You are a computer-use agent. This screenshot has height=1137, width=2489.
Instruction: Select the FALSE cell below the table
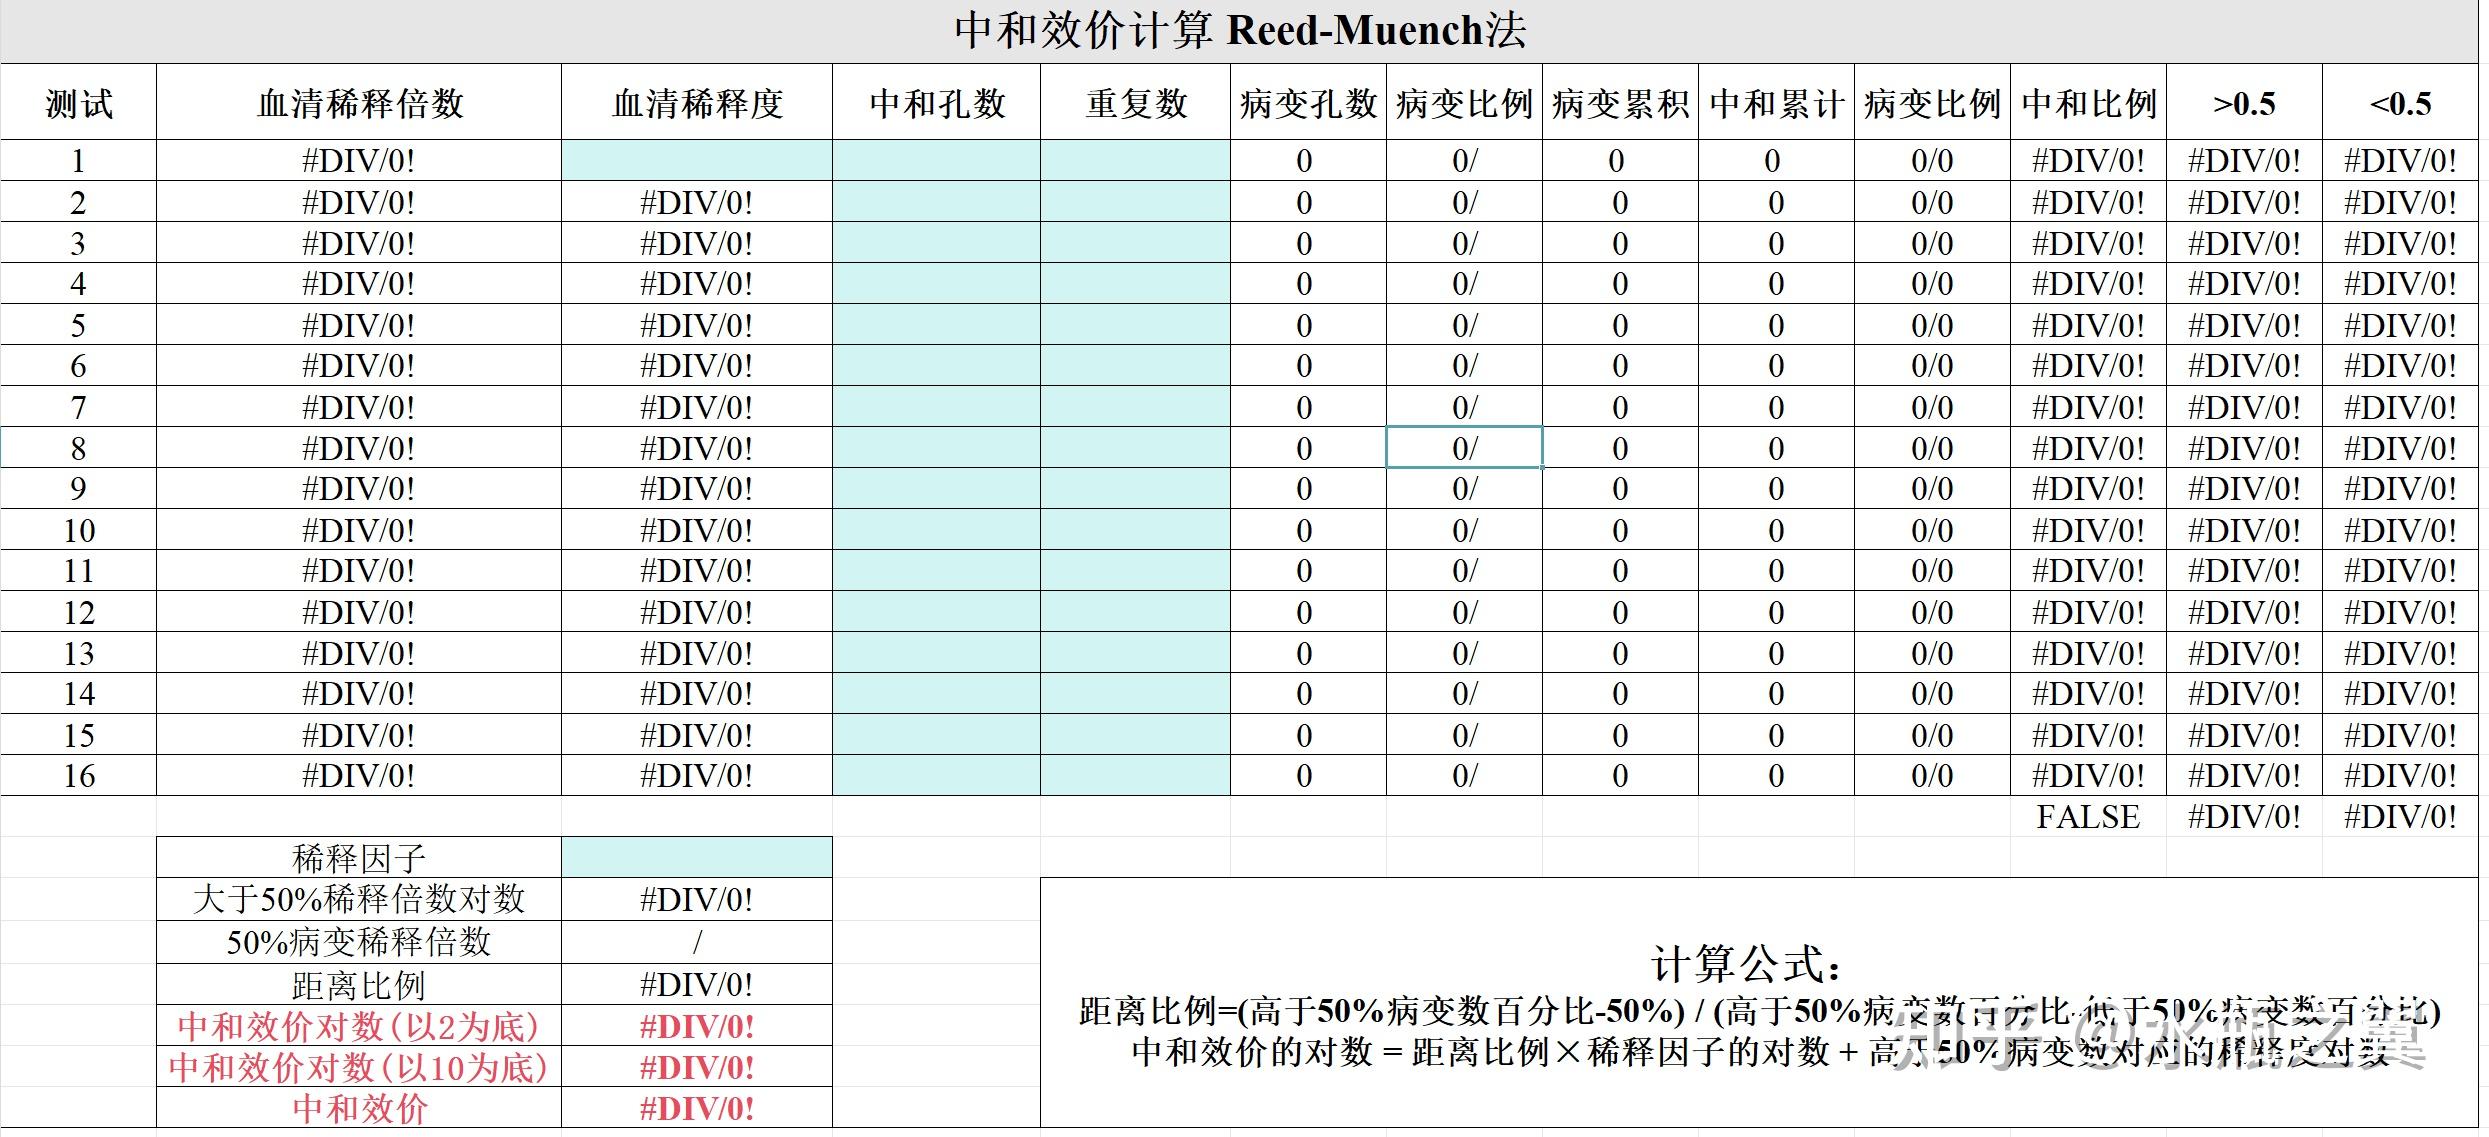[2088, 817]
